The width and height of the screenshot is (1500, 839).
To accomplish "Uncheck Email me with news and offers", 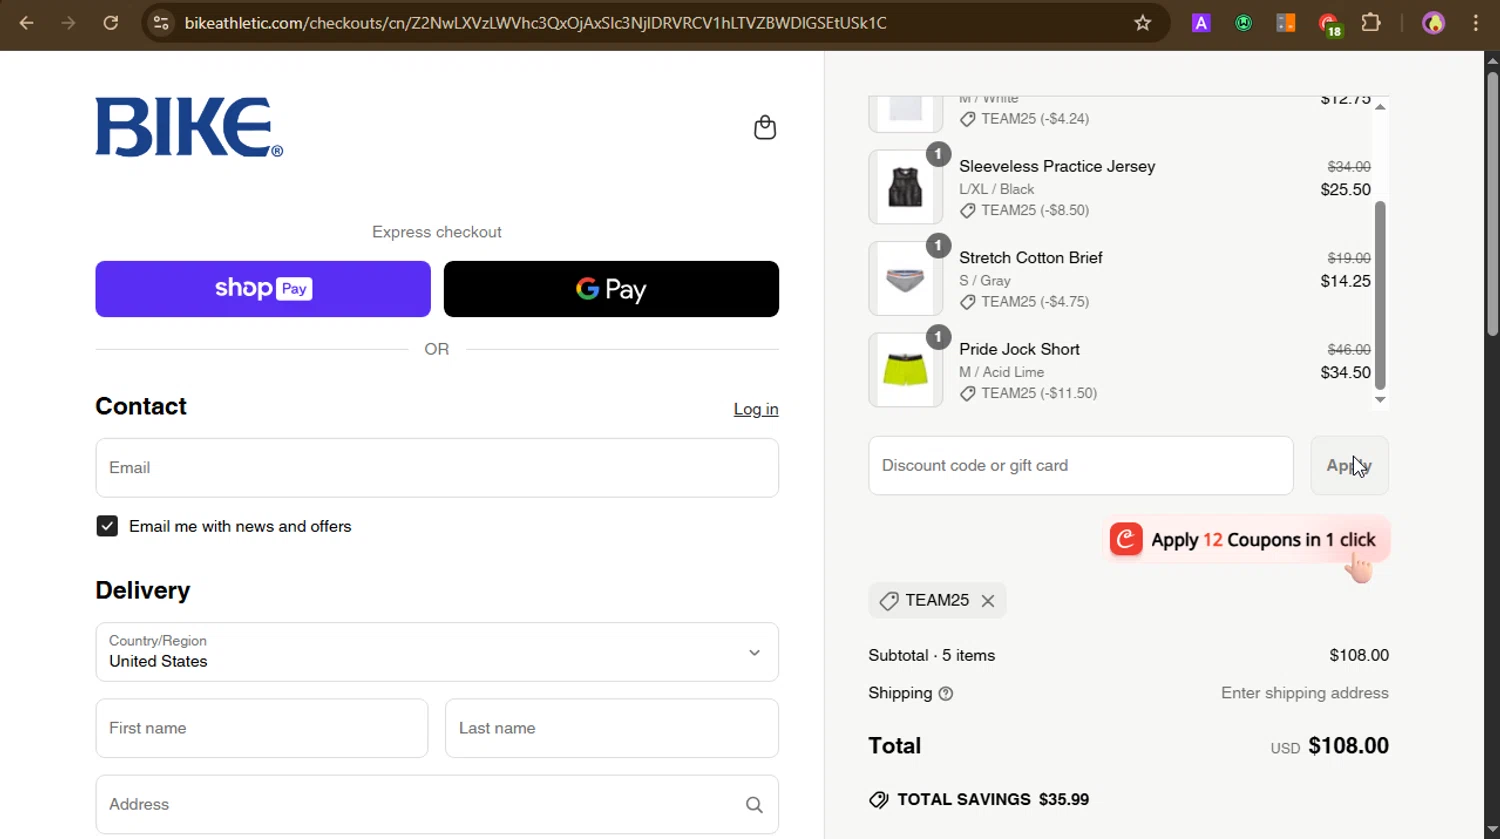I will coord(107,526).
